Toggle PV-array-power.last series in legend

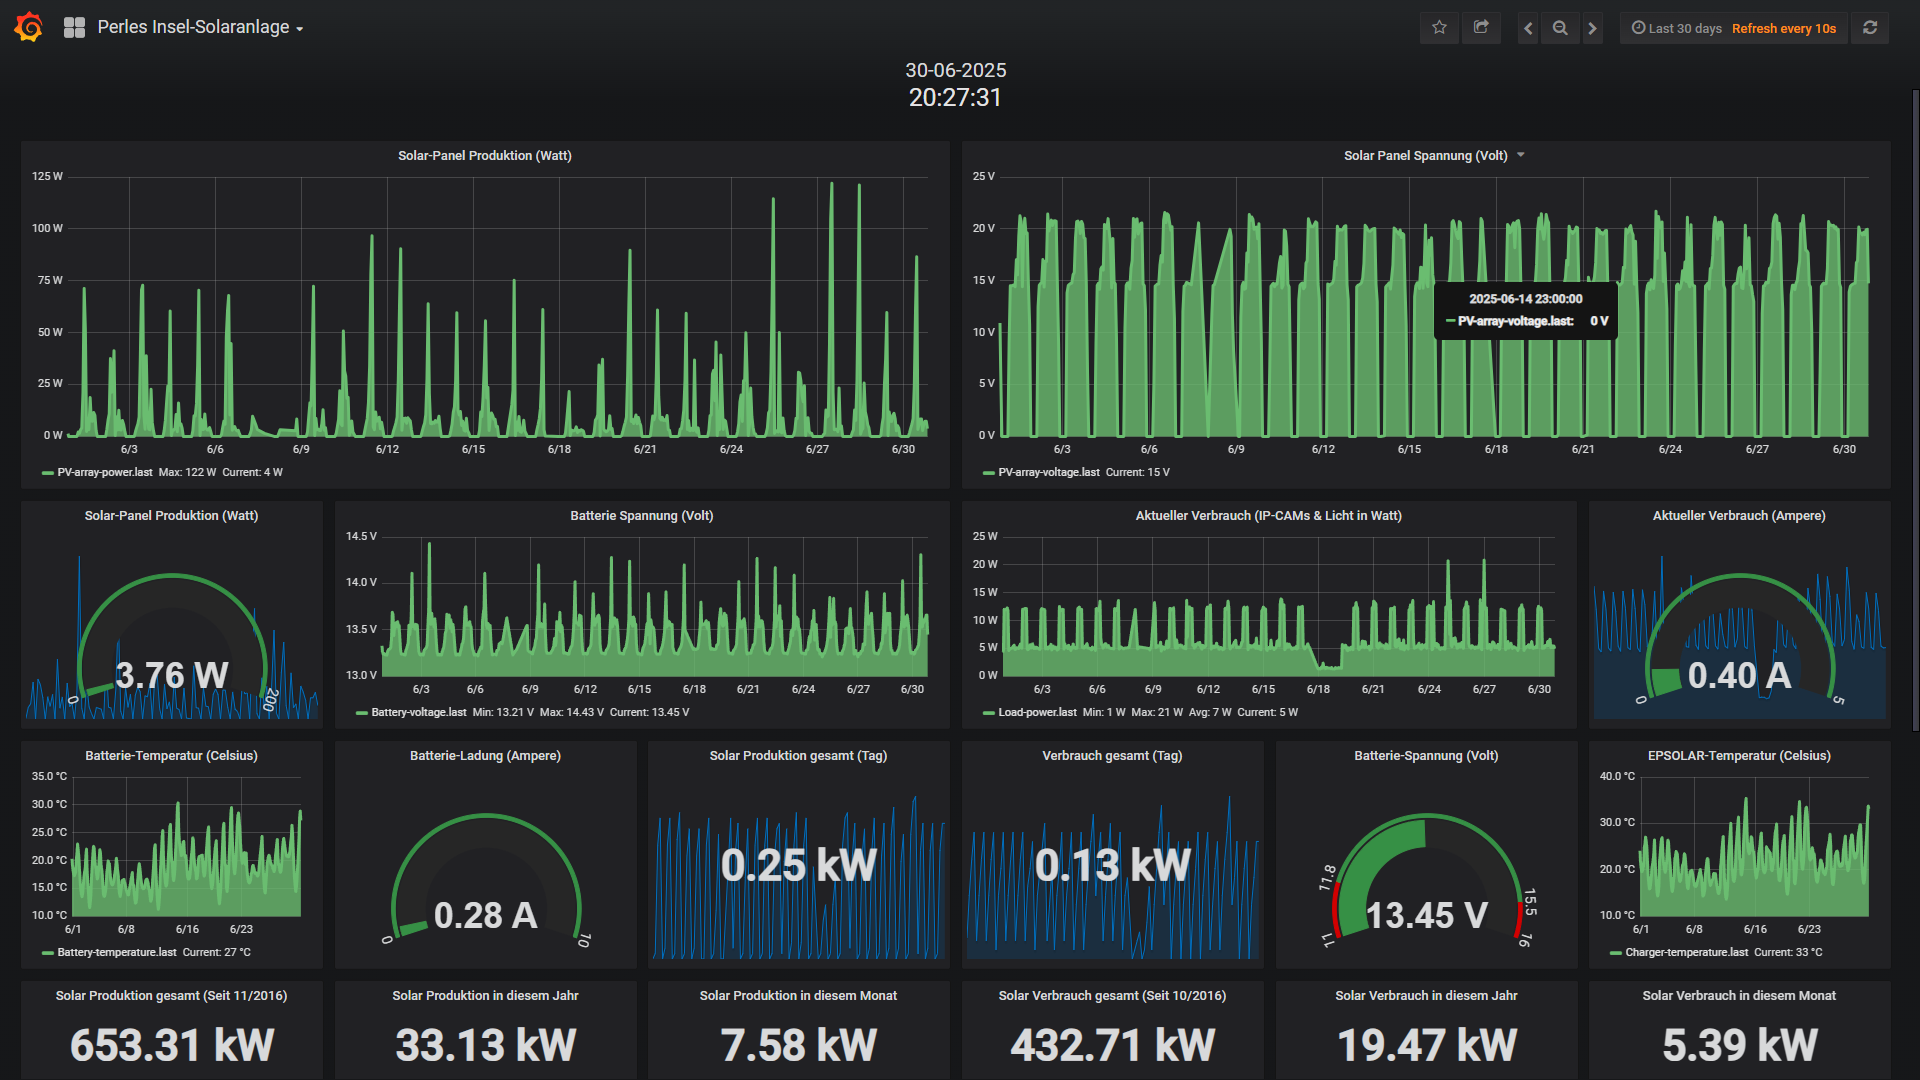(x=104, y=472)
